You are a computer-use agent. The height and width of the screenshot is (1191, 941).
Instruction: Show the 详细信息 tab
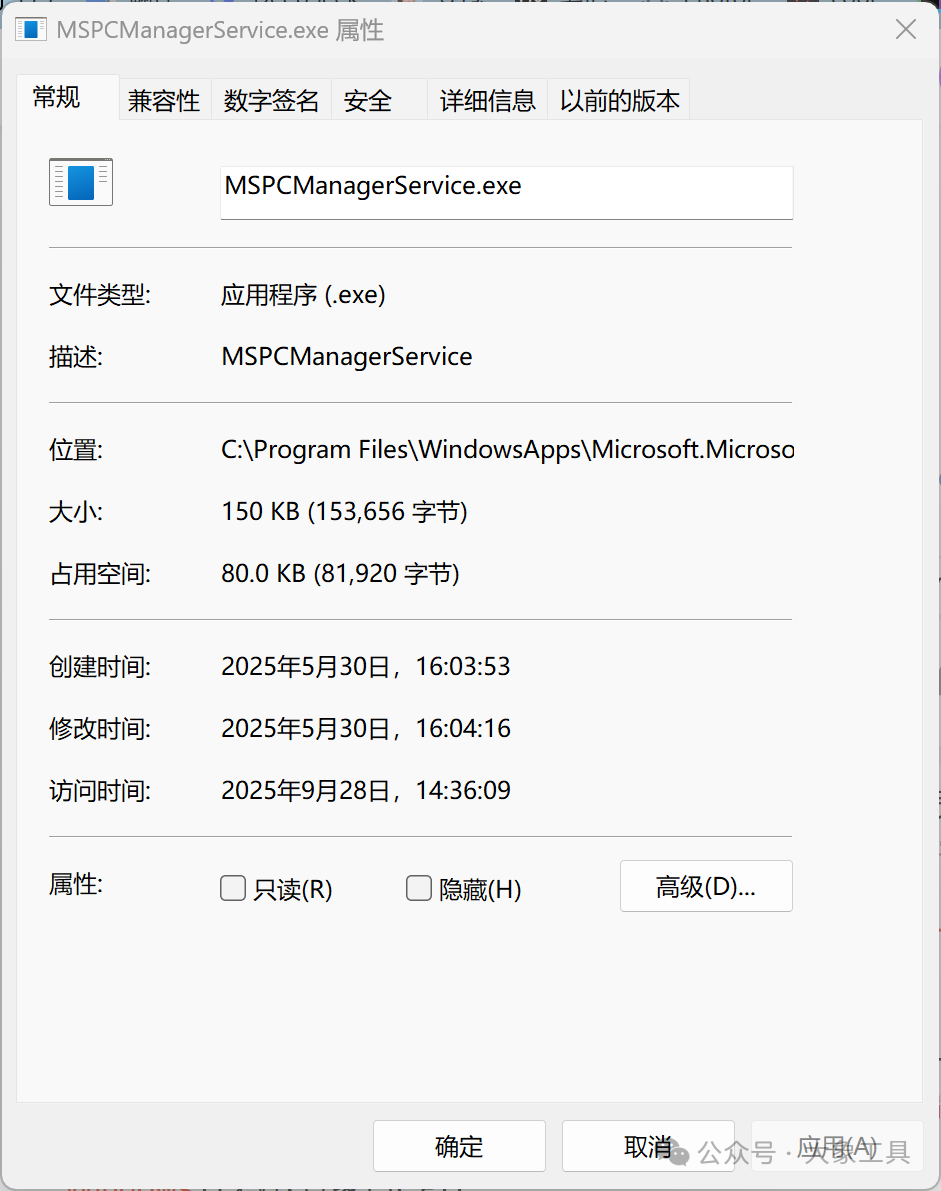point(487,101)
